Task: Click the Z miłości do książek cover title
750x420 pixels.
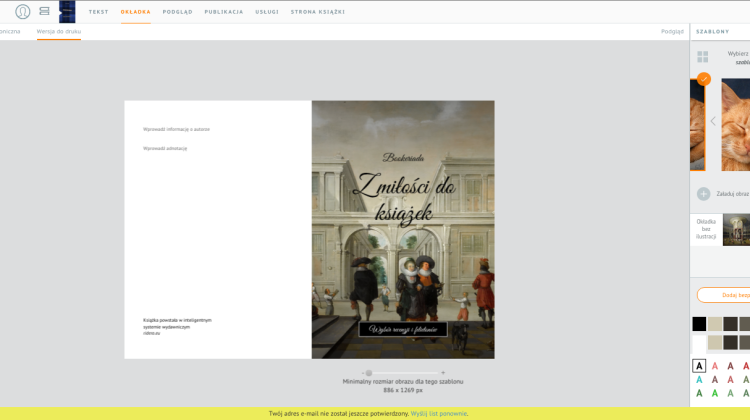Action: pos(404,198)
